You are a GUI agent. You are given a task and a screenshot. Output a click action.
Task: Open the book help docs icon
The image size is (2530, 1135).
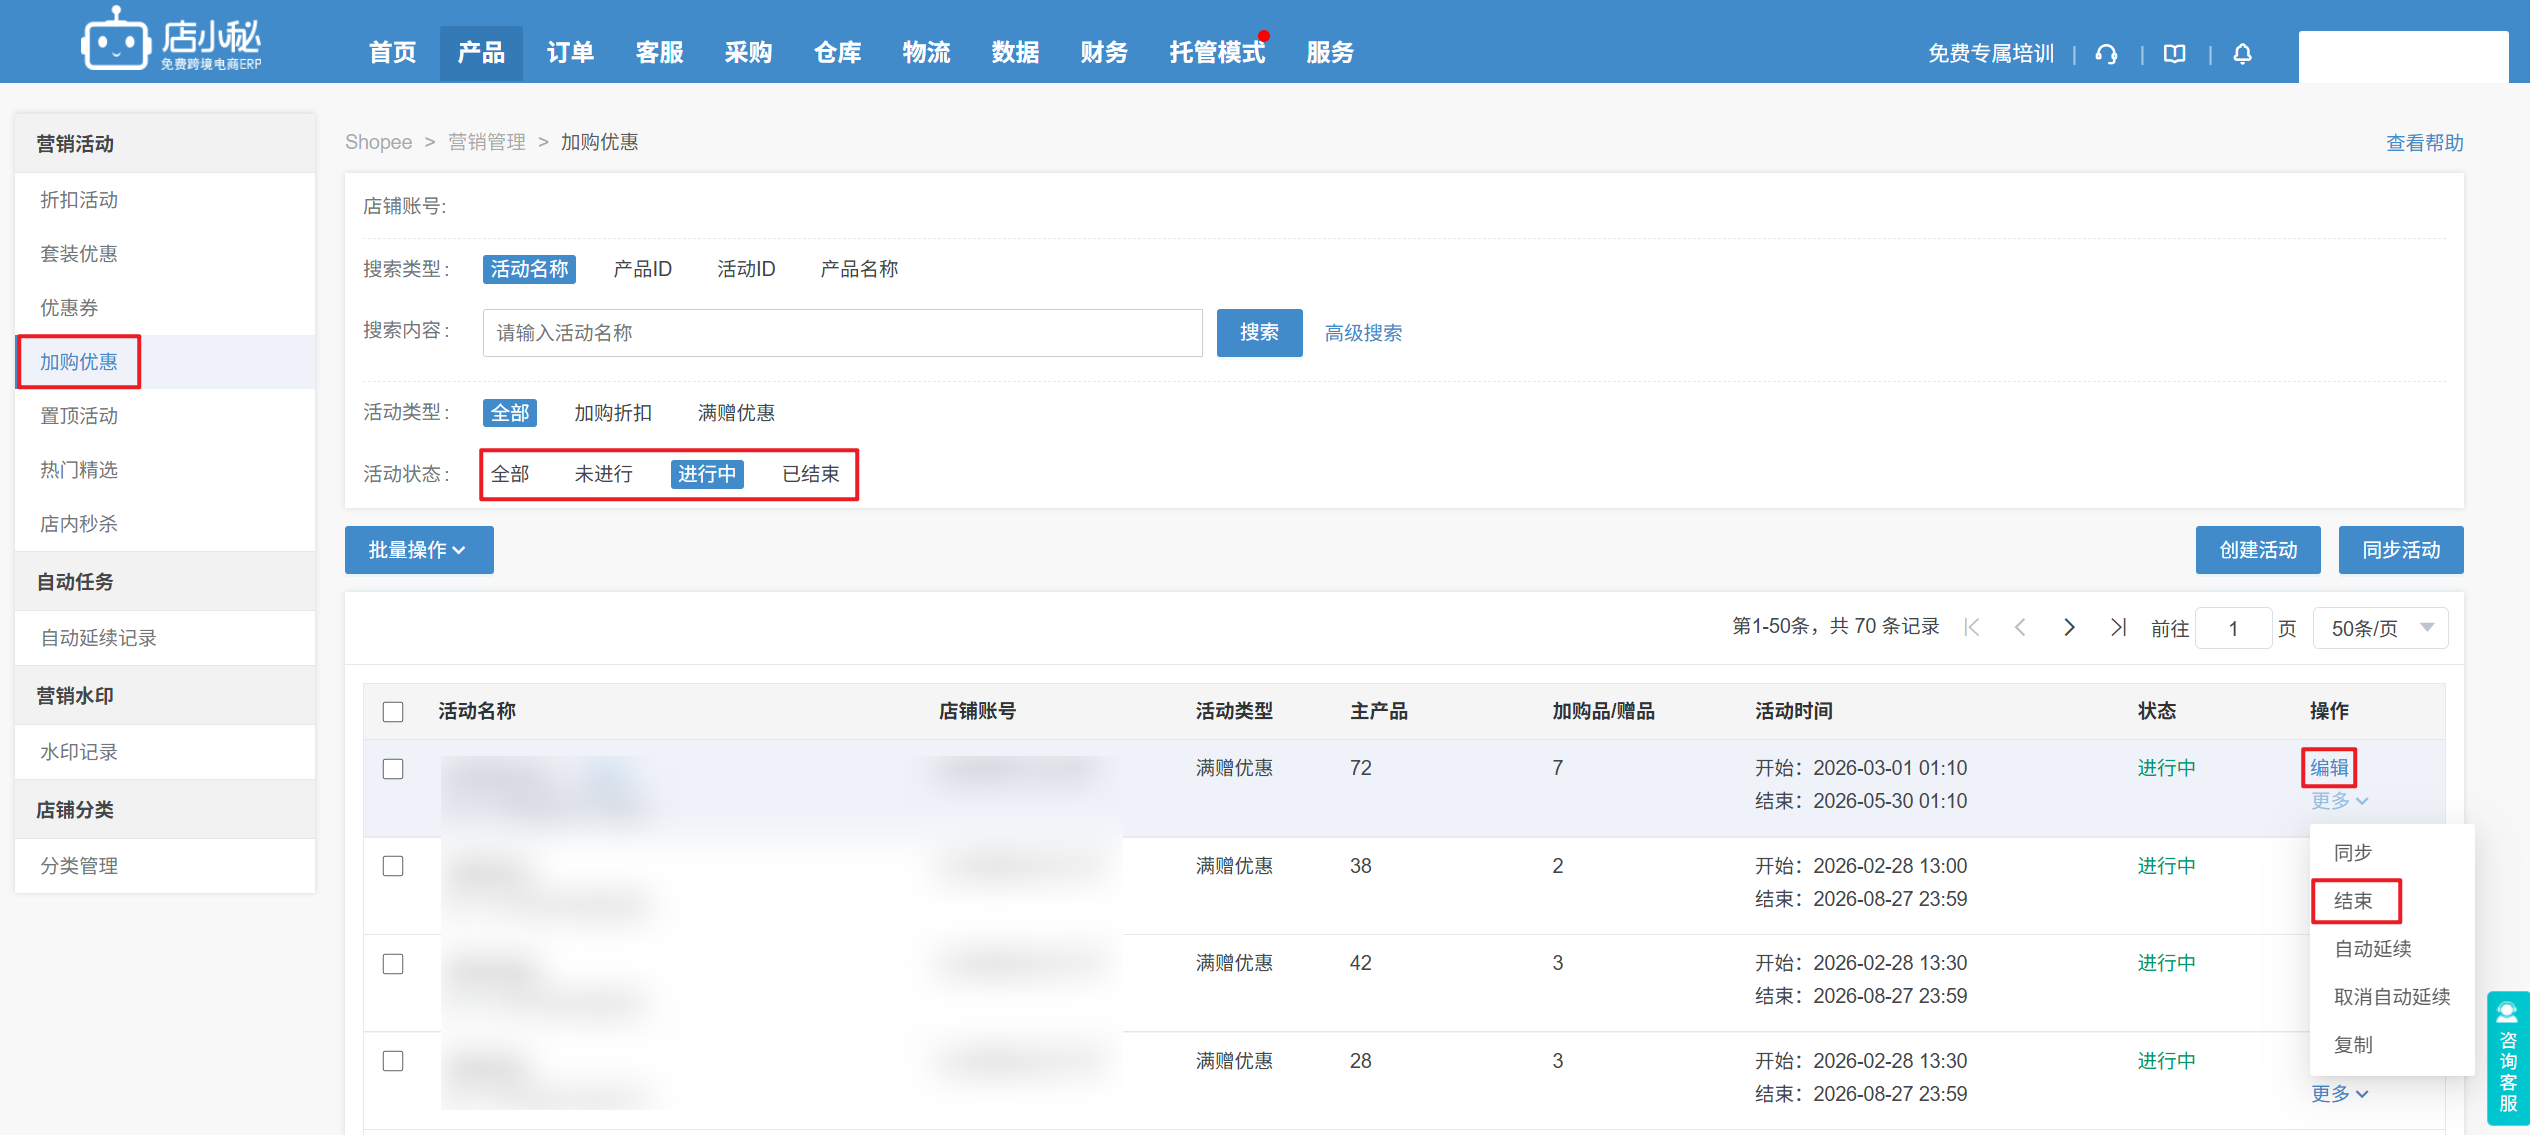[2174, 54]
